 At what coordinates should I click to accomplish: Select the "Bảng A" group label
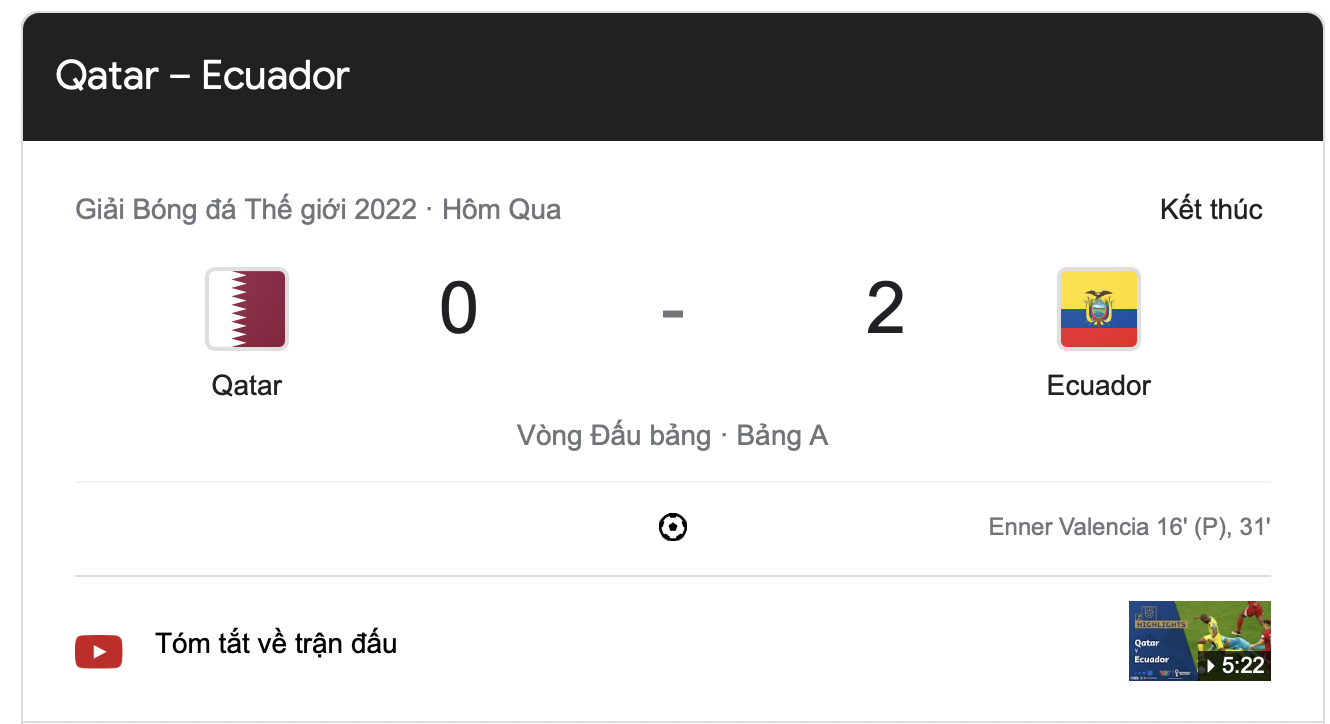782,436
